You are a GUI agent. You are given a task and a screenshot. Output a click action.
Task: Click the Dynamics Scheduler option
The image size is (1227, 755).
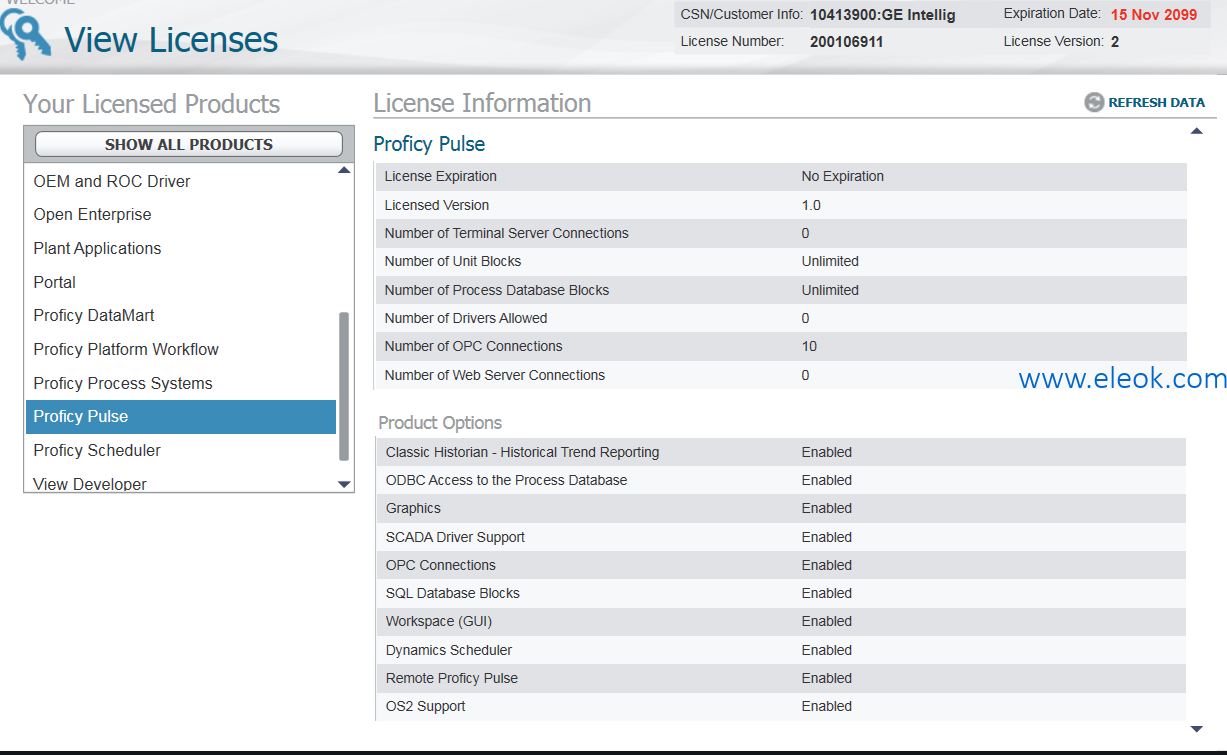pyautogui.click(x=449, y=650)
